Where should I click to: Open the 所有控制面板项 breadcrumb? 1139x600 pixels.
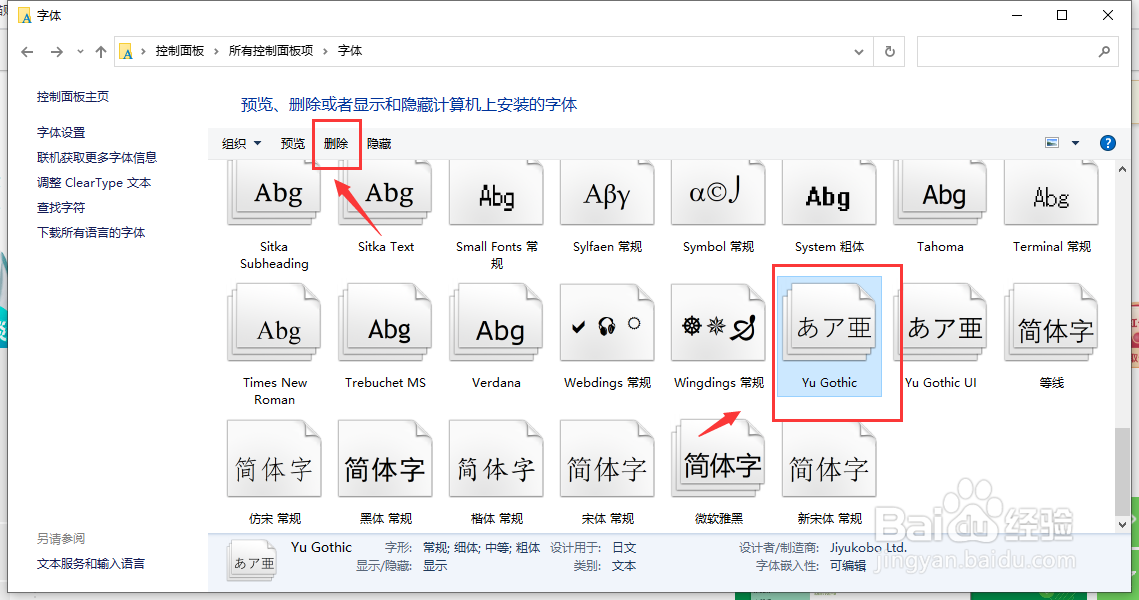271,51
